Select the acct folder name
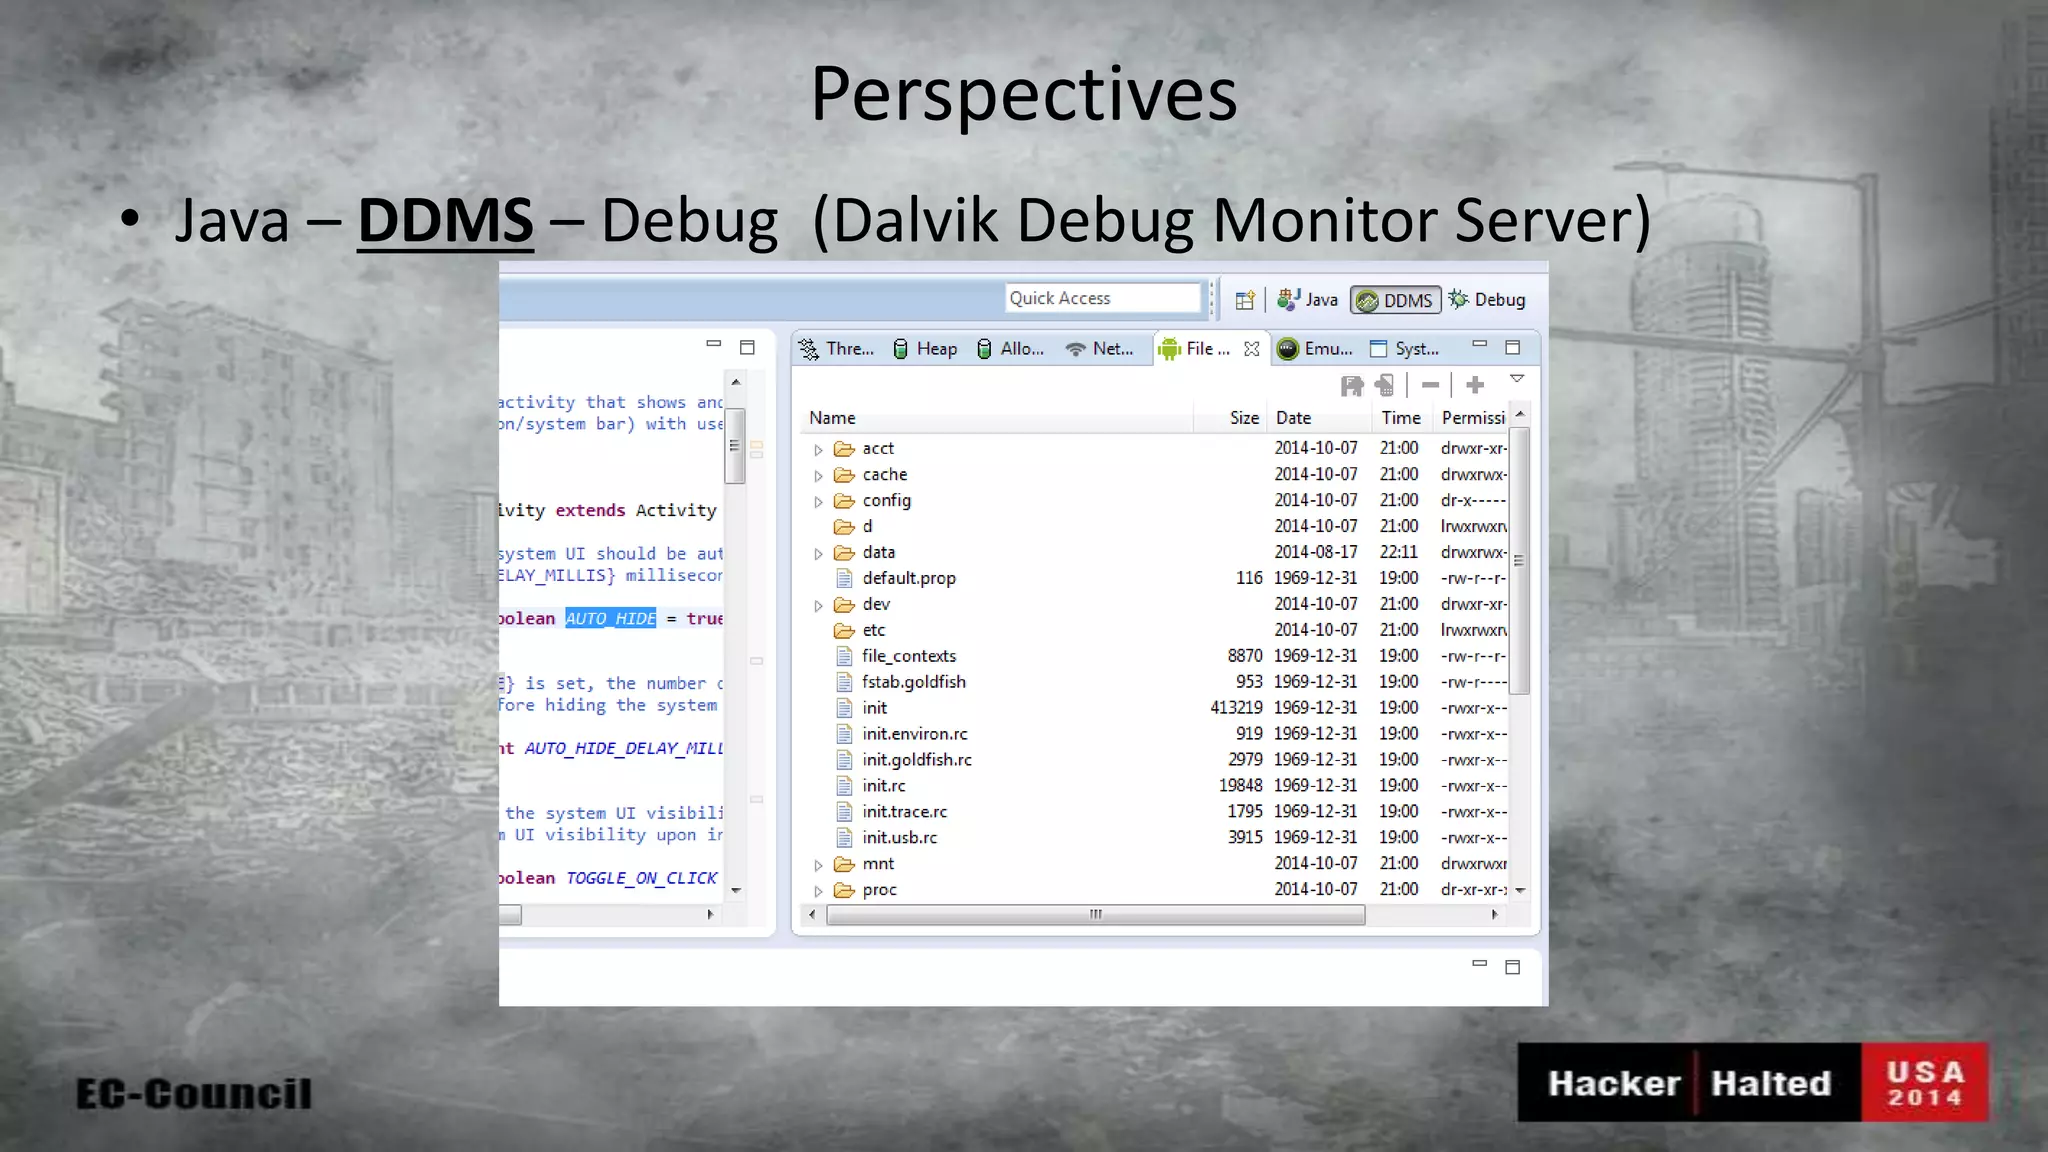The height and width of the screenshot is (1152, 2048). coord(878,449)
